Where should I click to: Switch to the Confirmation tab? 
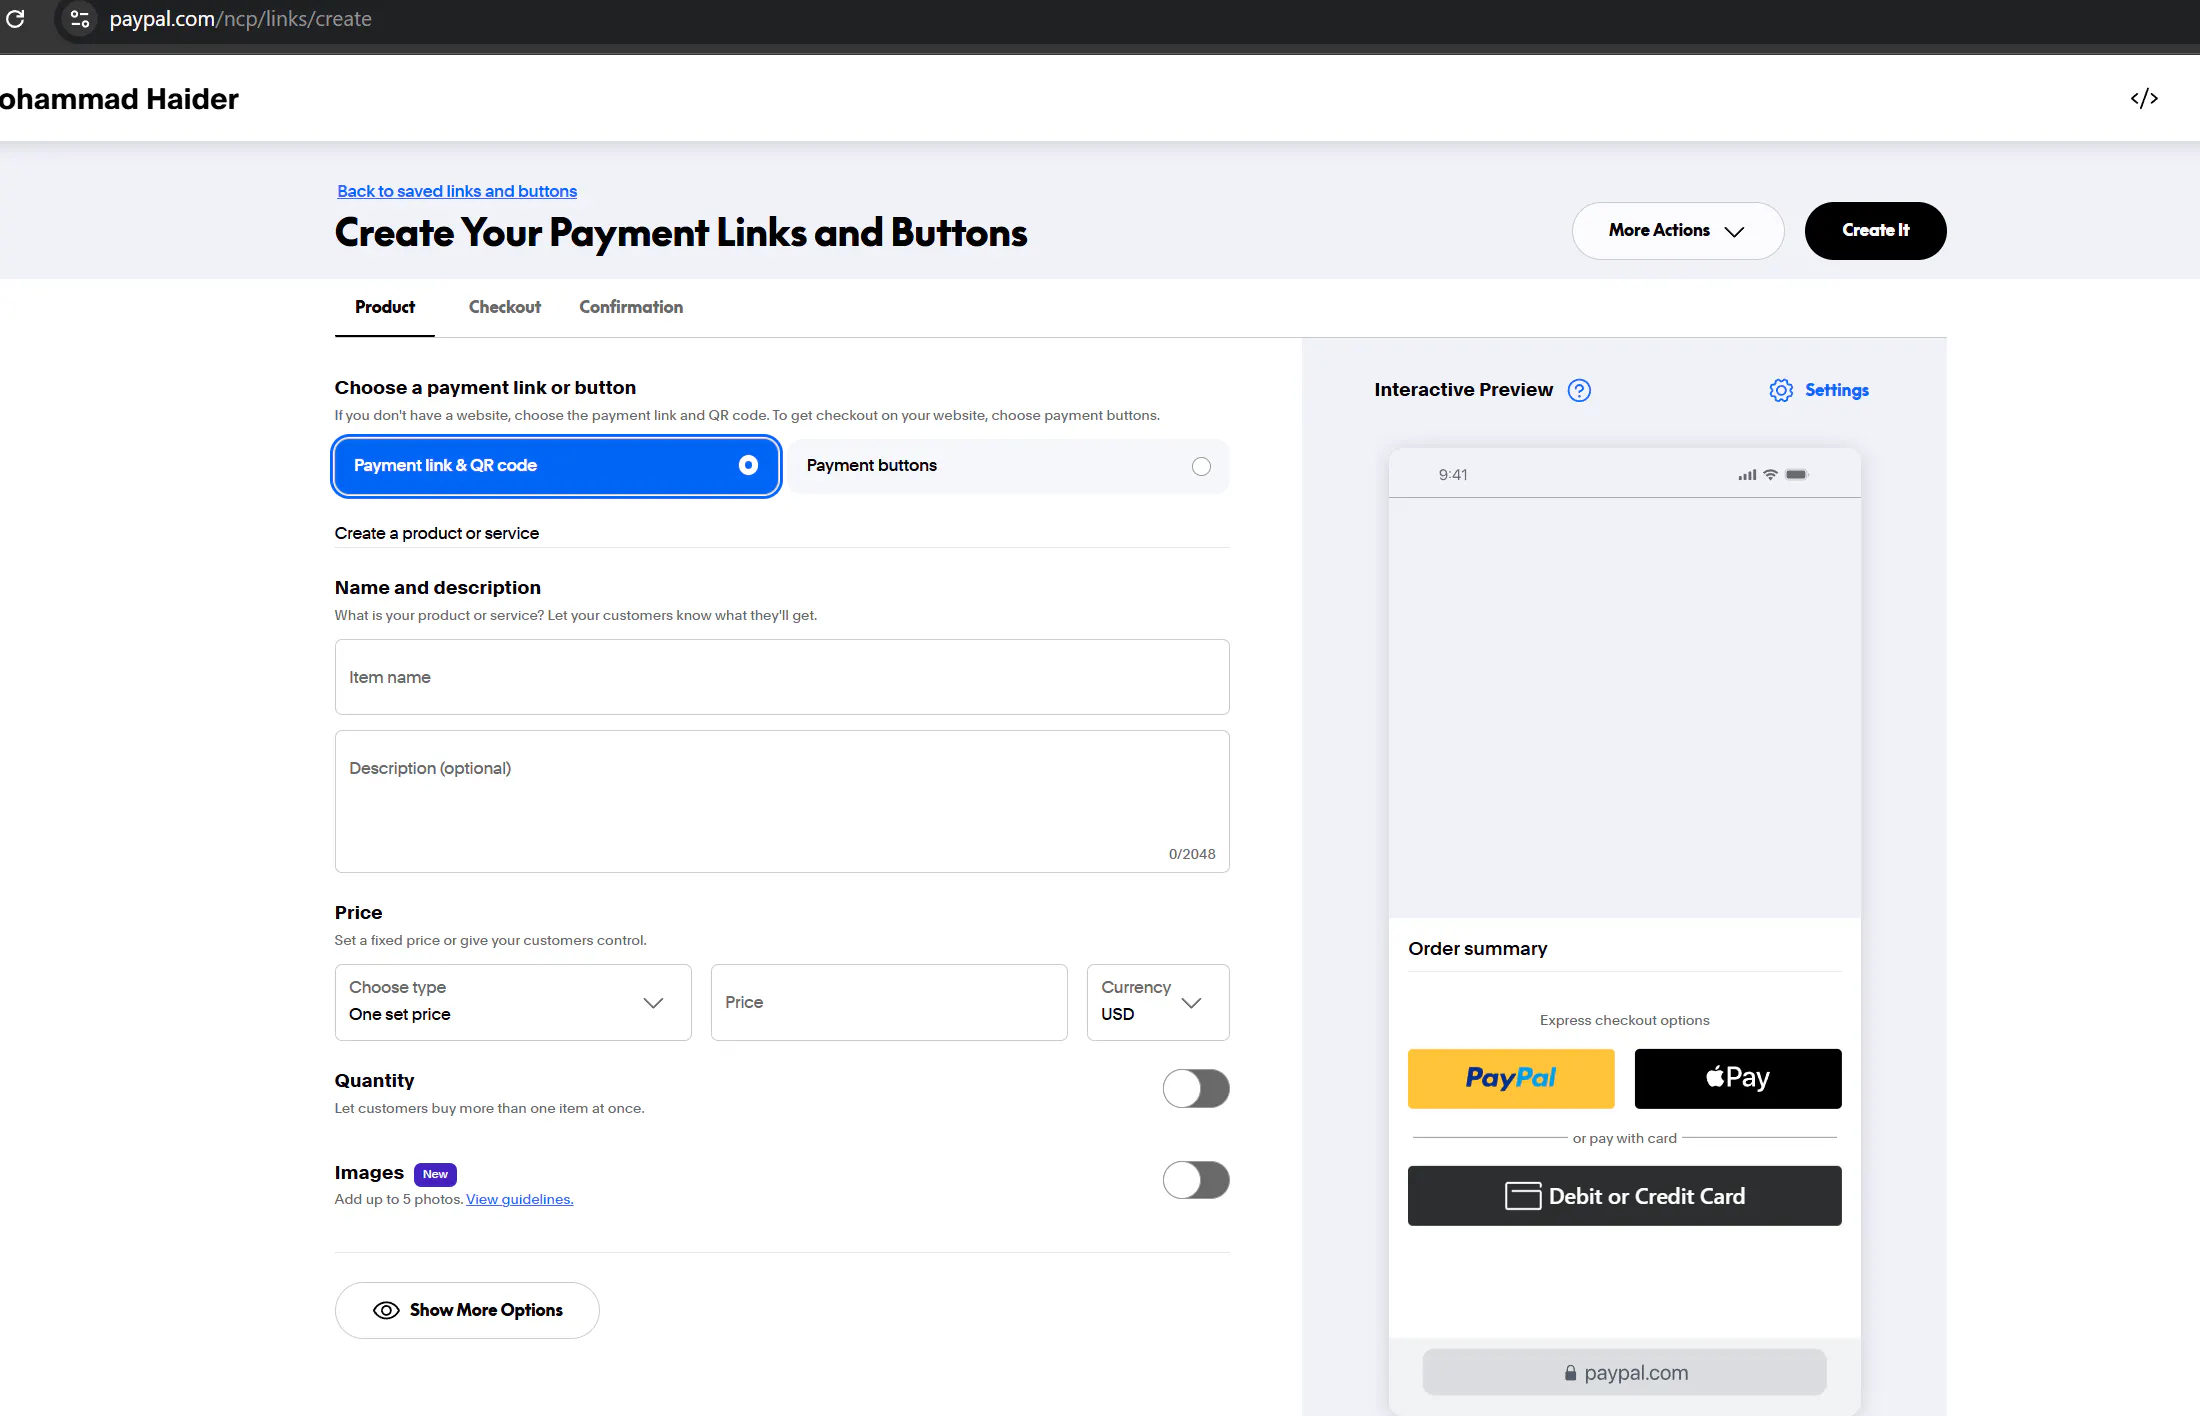(631, 307)
